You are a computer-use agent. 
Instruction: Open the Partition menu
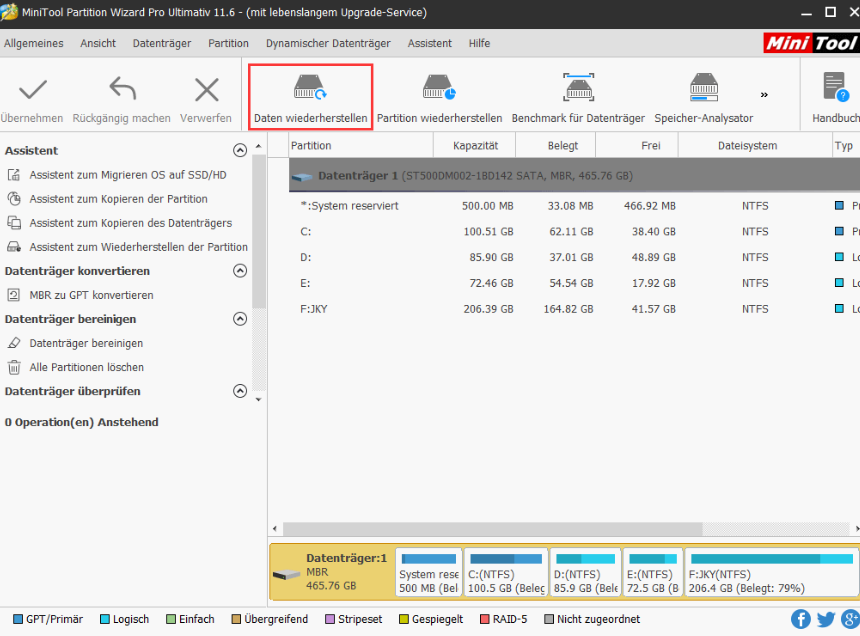point(228,43)
